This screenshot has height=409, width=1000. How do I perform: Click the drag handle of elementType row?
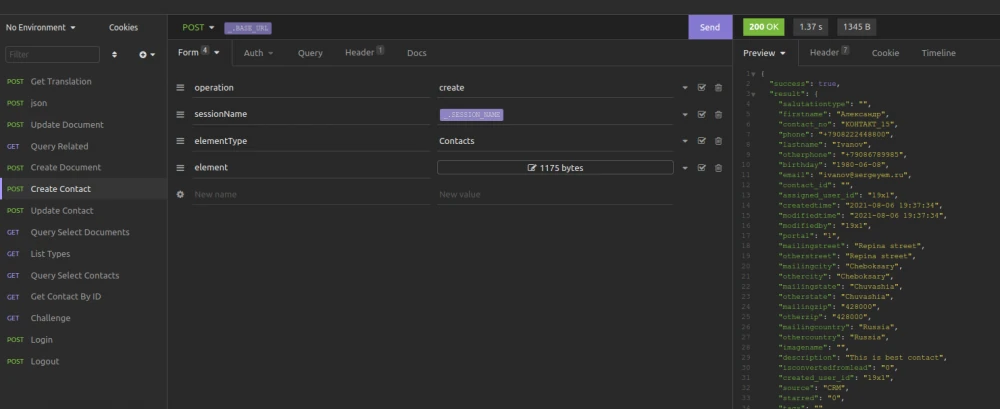180,141
